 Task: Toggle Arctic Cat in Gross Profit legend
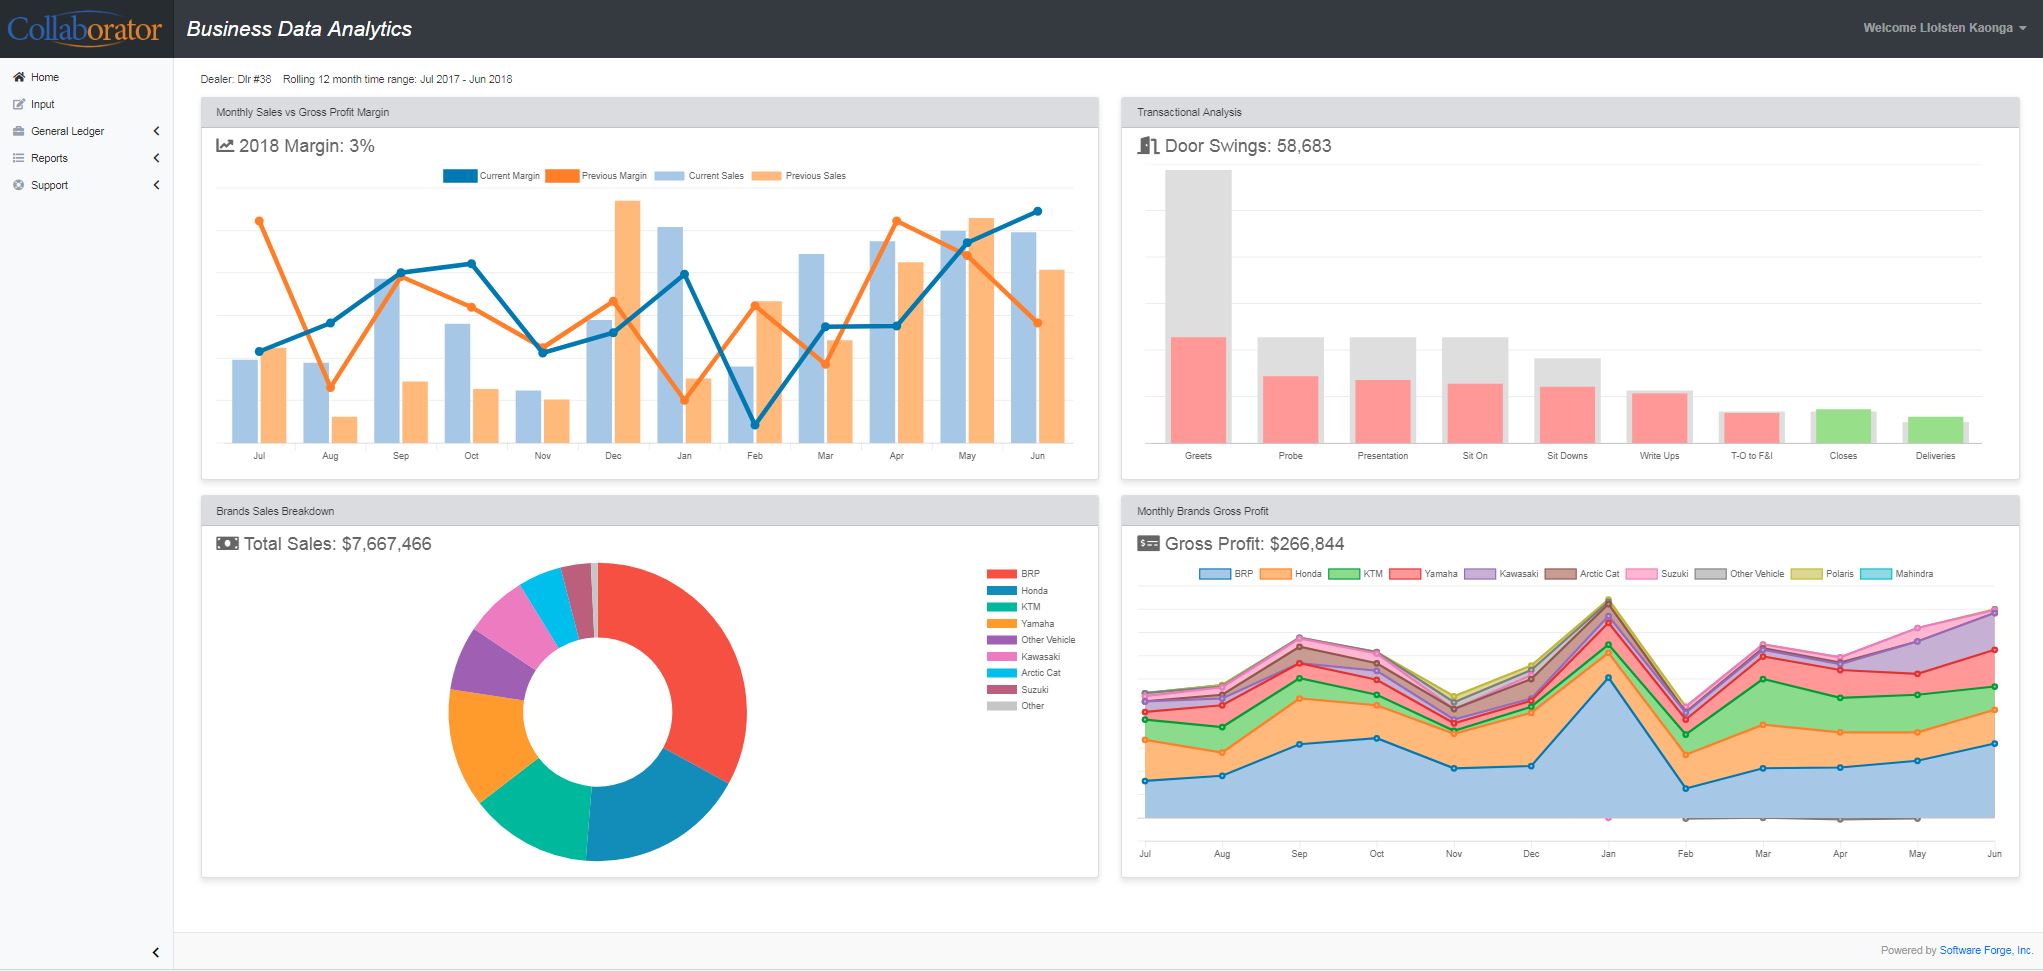[x=1582, y=574]
